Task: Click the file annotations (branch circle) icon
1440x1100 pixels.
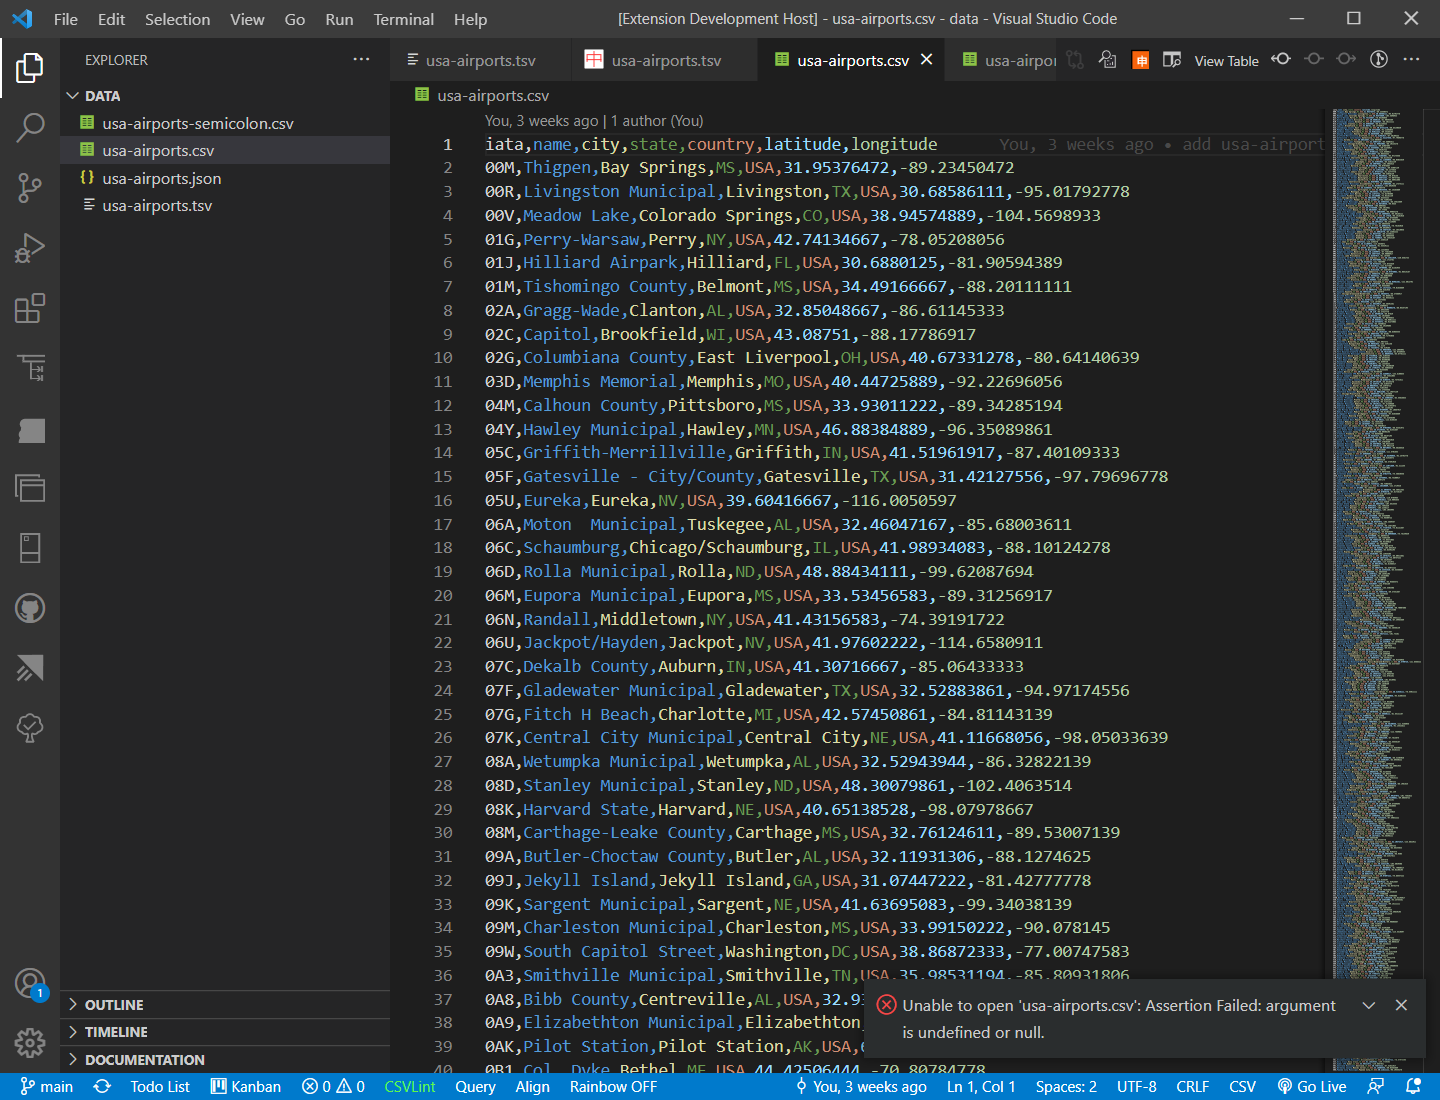Action: (x=1379, y=59)
